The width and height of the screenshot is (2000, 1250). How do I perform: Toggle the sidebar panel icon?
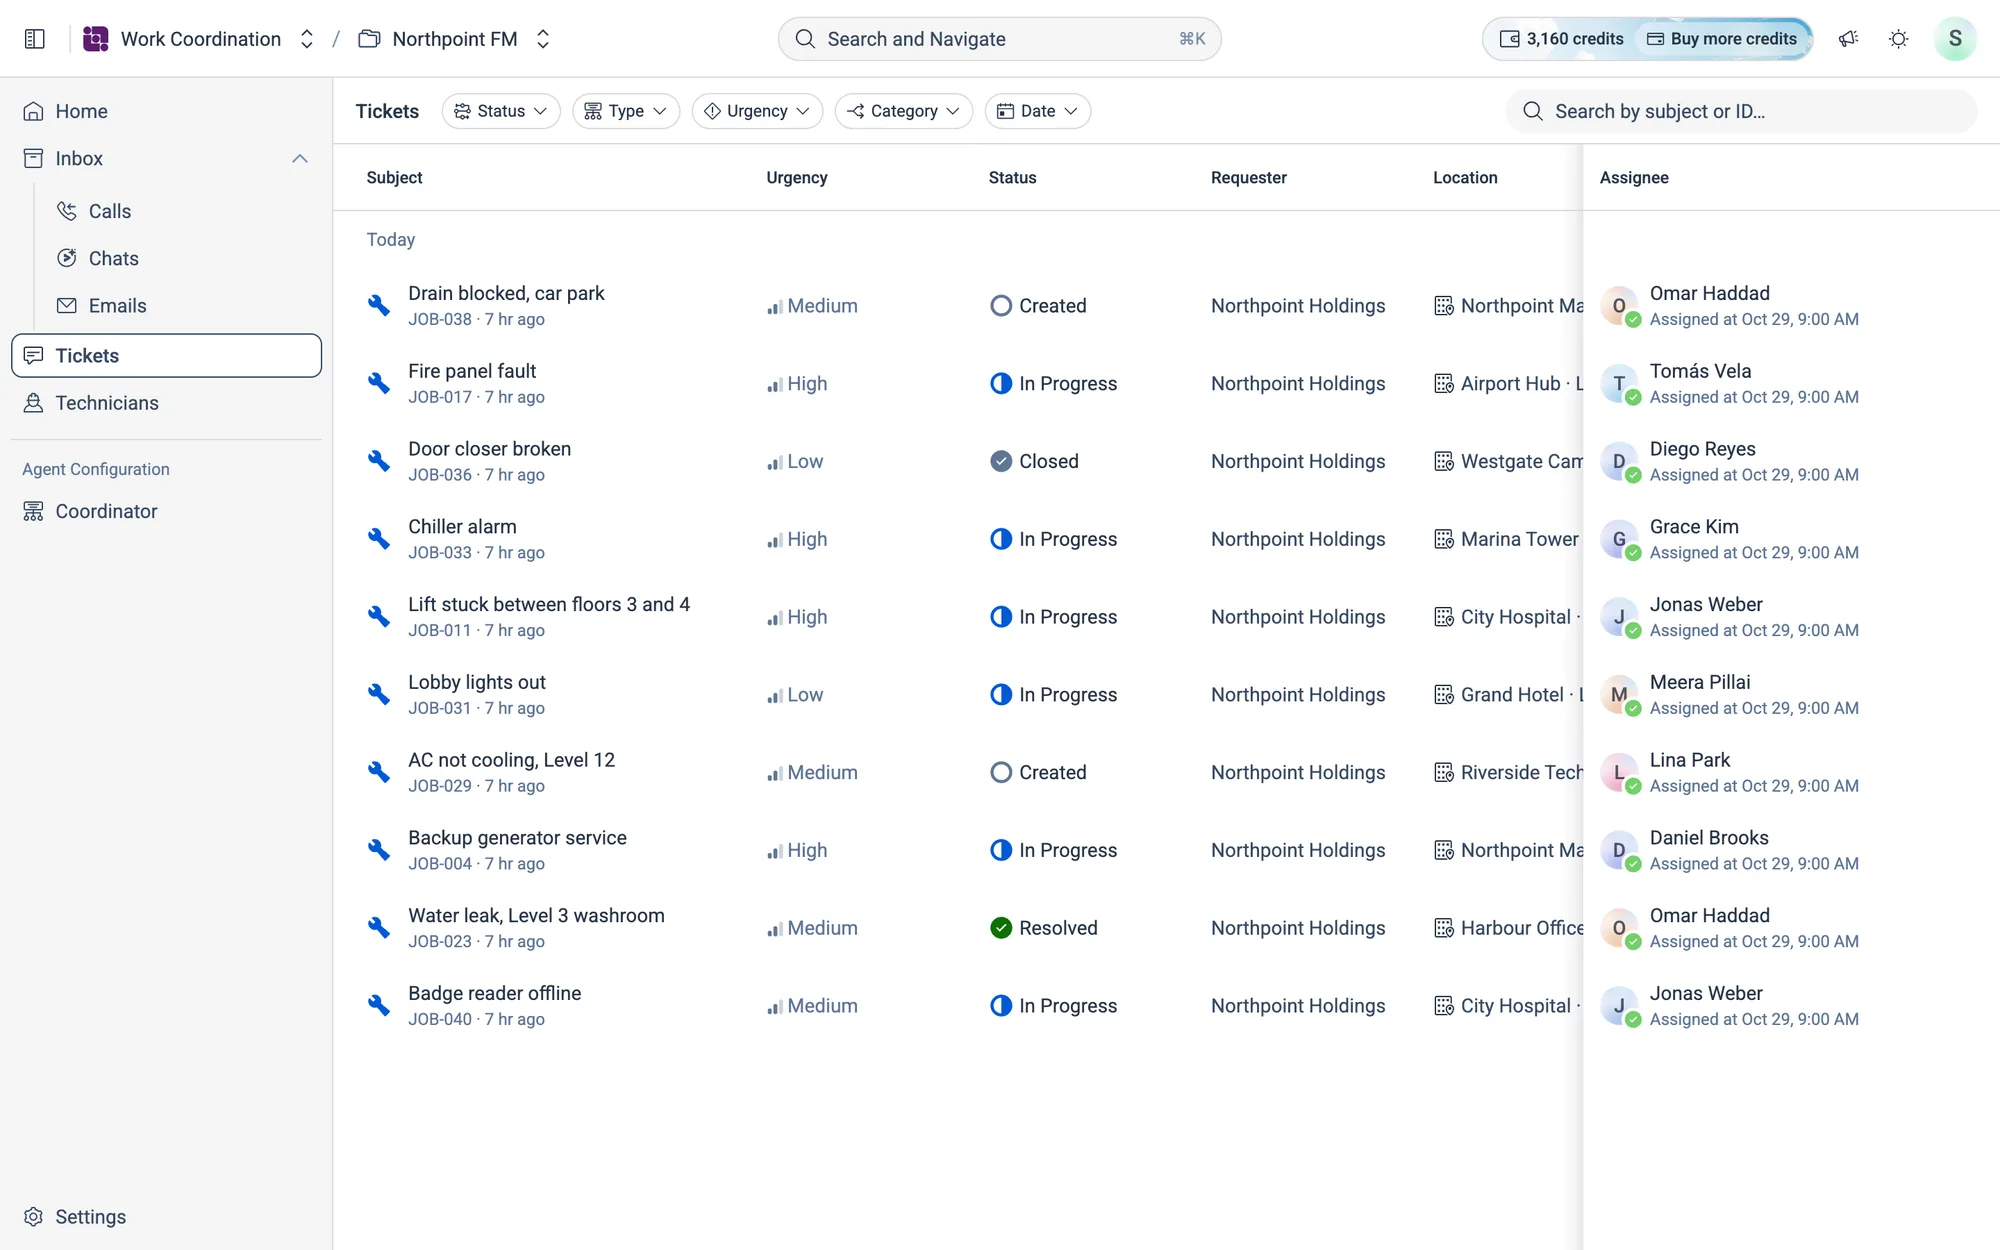35,39
